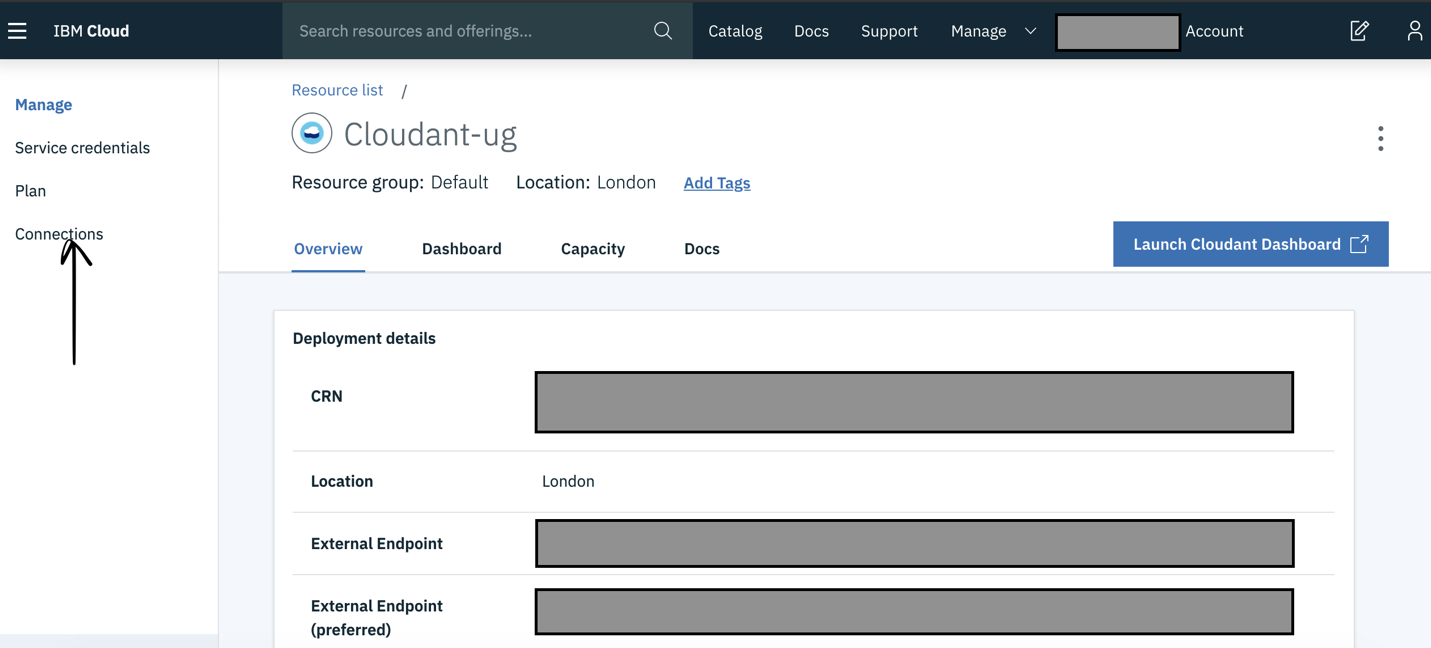Click the External Endpoint (preferred) label
This screenshot has height=648, width=1431.
pos(377,617)
